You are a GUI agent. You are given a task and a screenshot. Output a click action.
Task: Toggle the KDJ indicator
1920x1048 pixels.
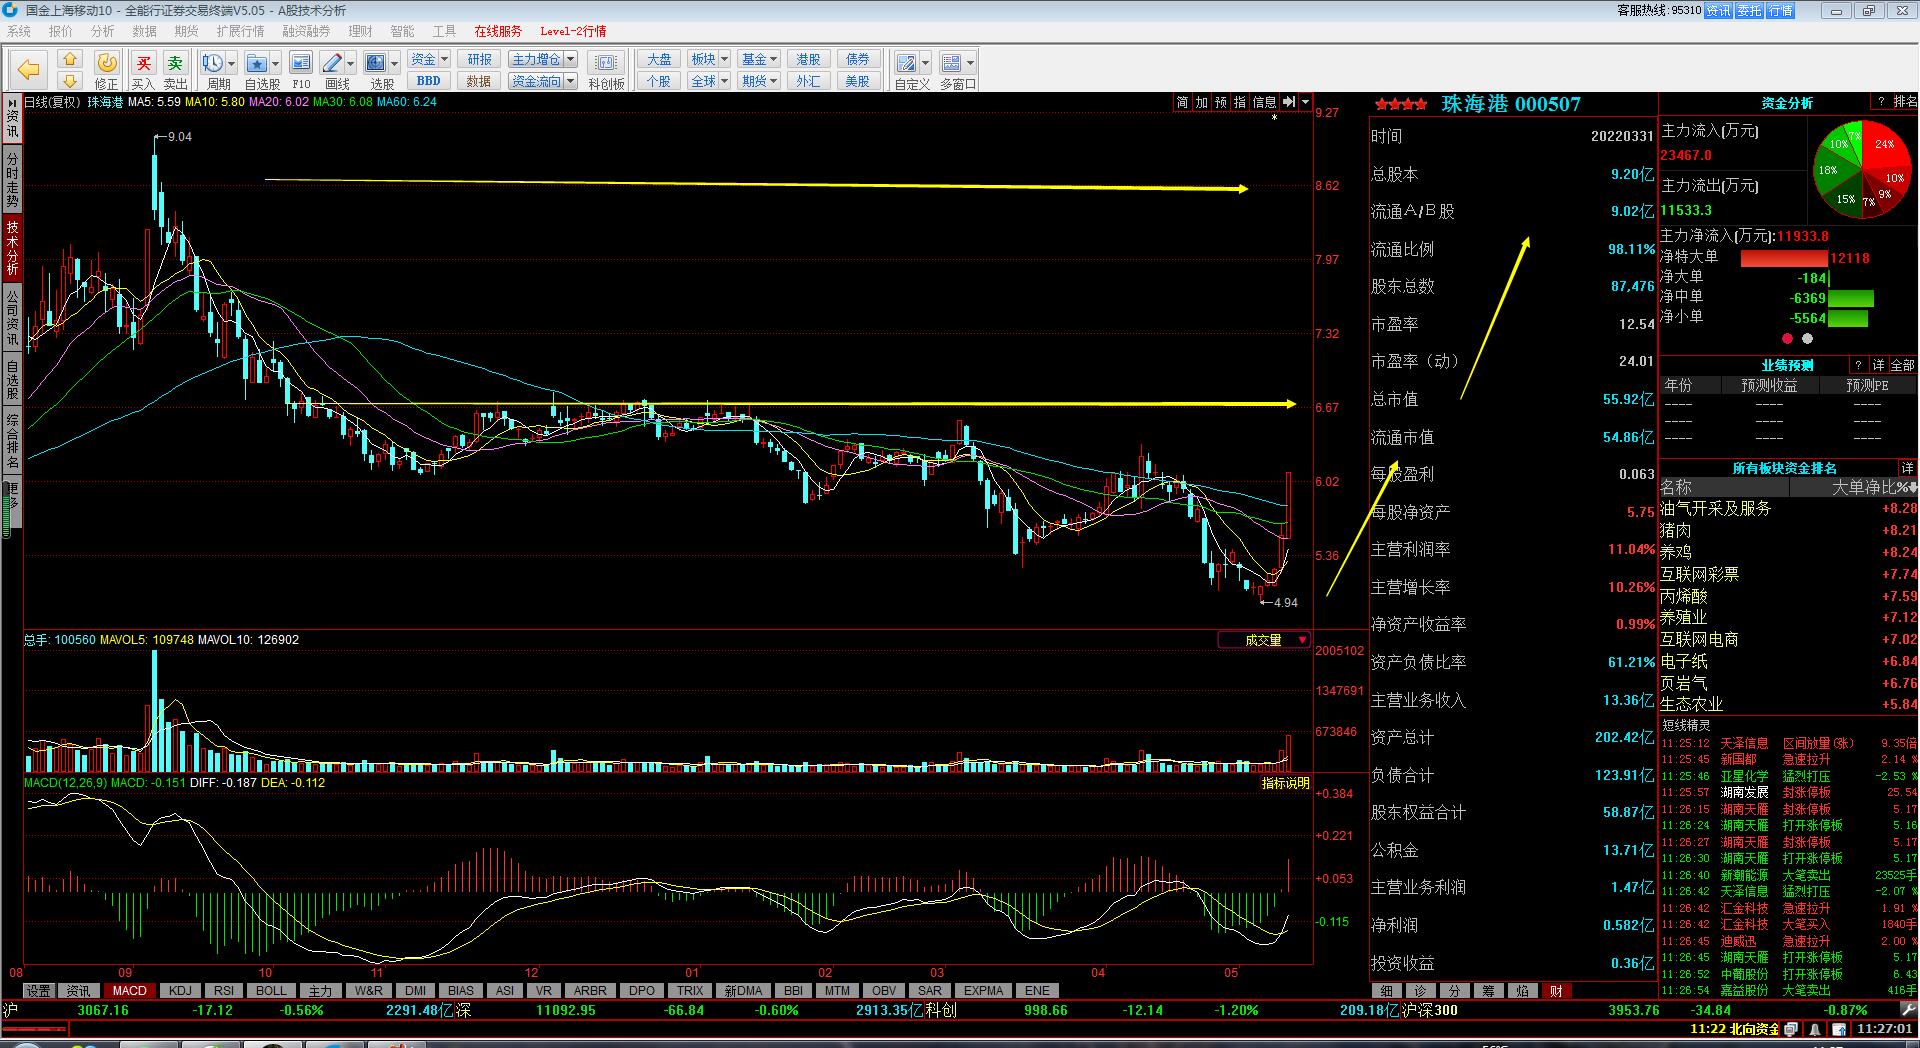click(x=180, y=991)
